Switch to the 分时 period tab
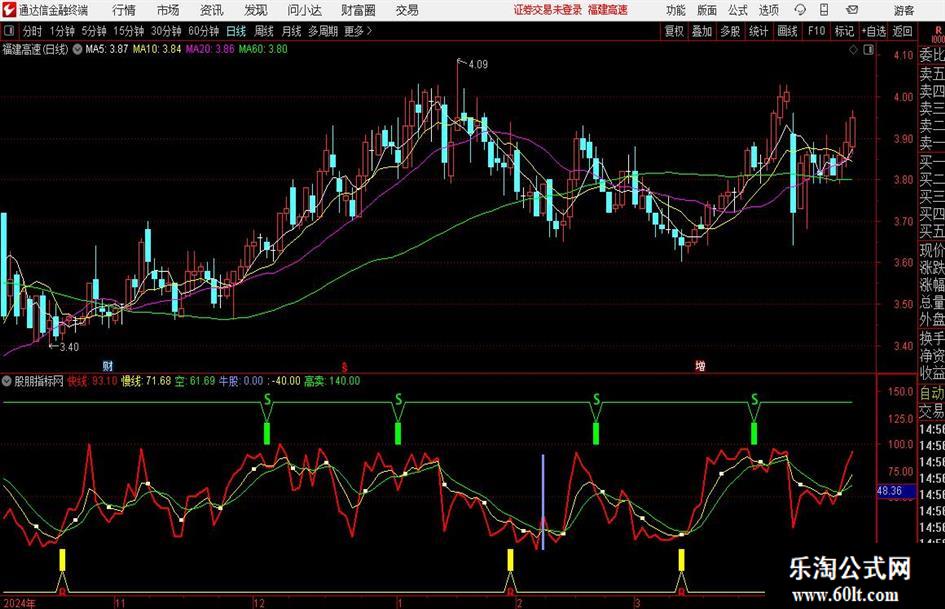 pos(33,31)
